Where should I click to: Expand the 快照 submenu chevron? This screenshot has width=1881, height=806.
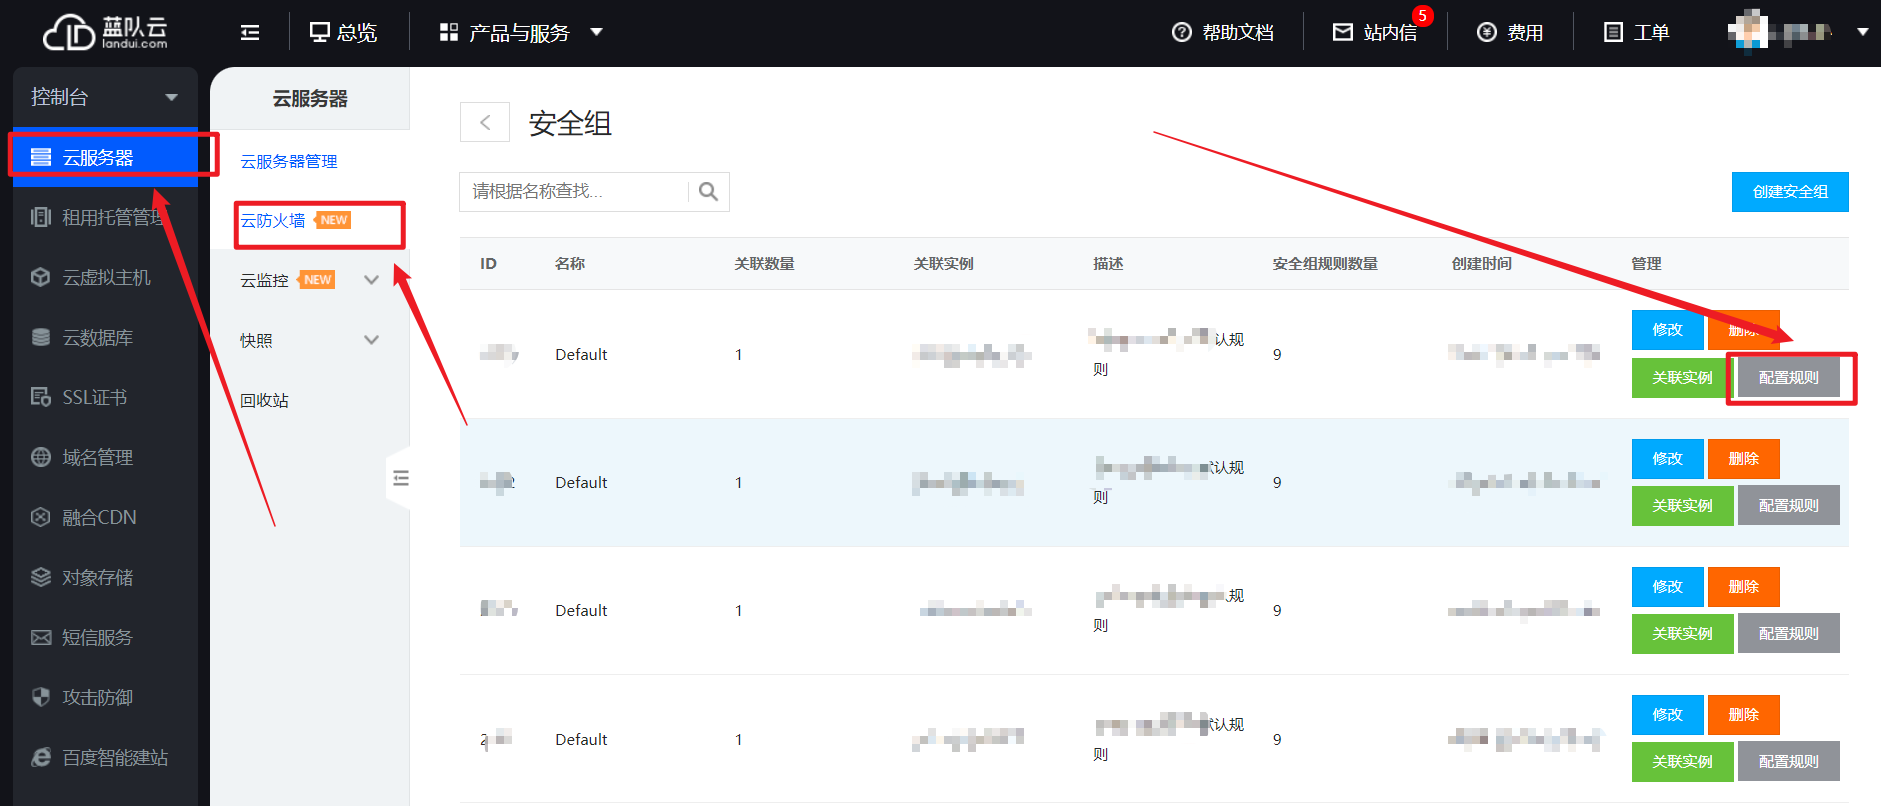(371, 340)
